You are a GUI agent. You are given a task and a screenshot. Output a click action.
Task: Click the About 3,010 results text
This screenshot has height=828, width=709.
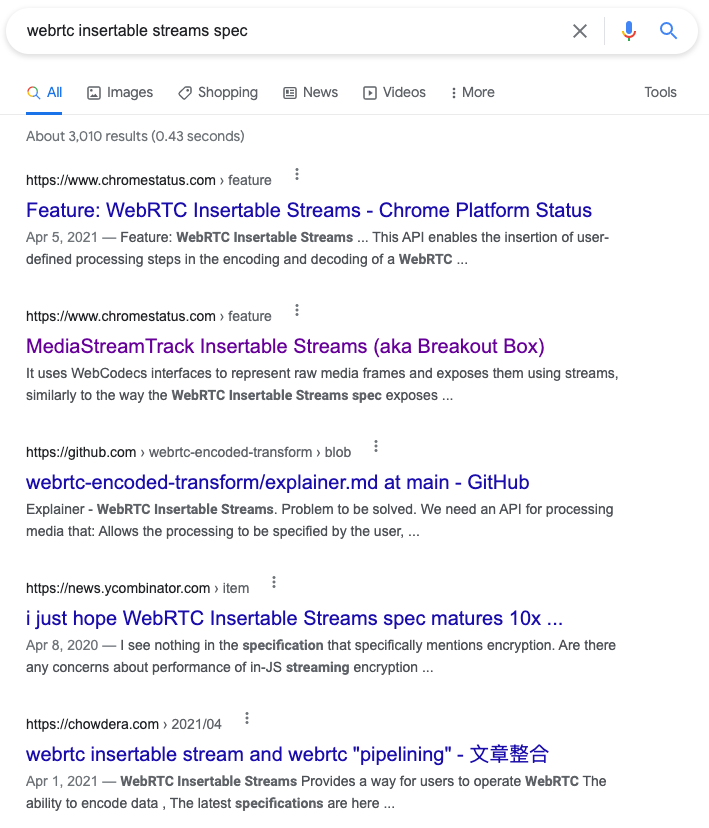[x=135, y=136]
